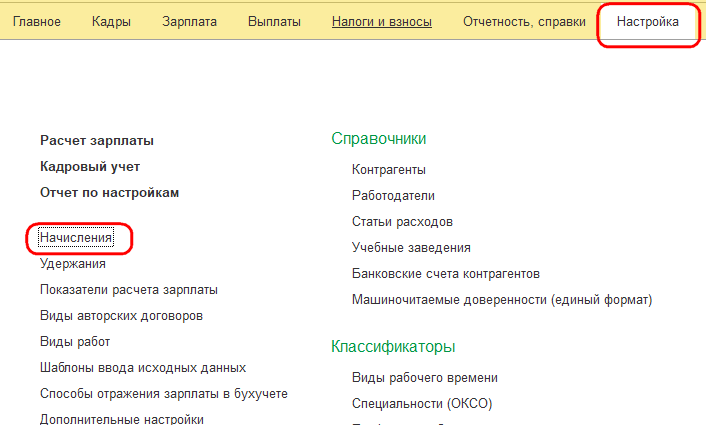Open Виды авторских договоров
The image size is (706, 425).
coord(122,316)
